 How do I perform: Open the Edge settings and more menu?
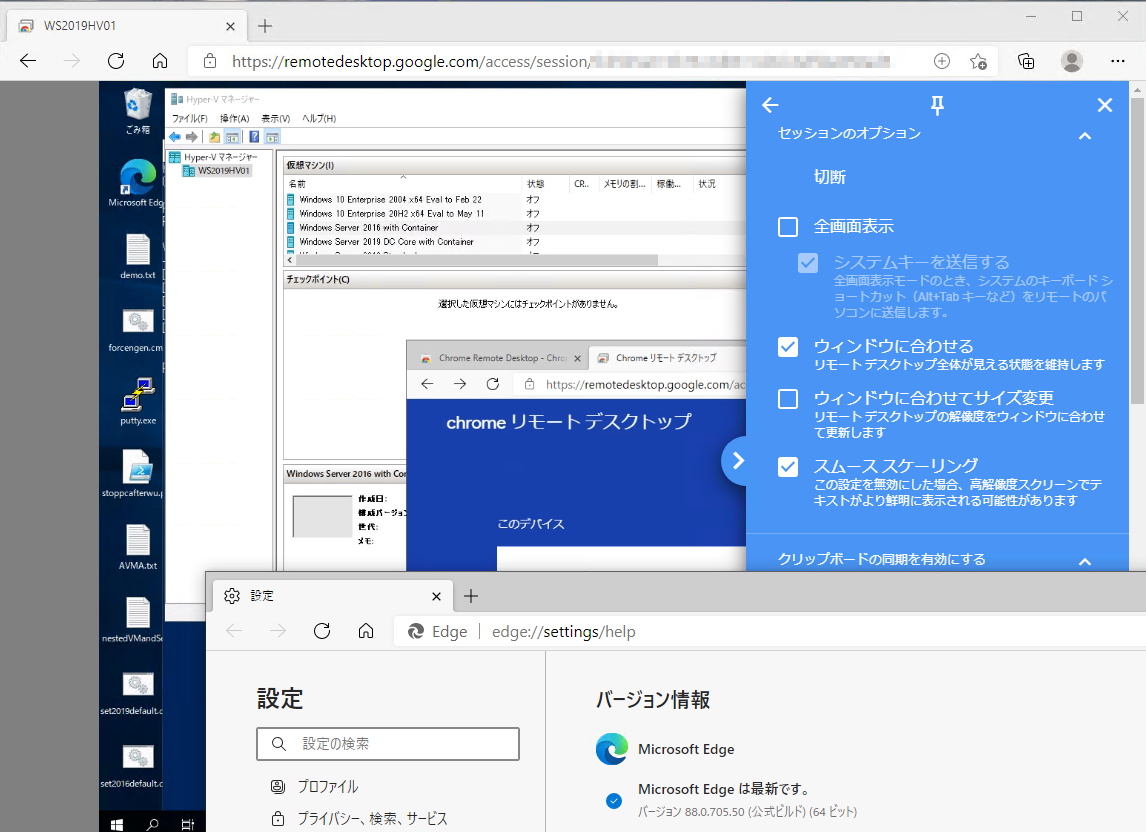tap(1117, 61)
